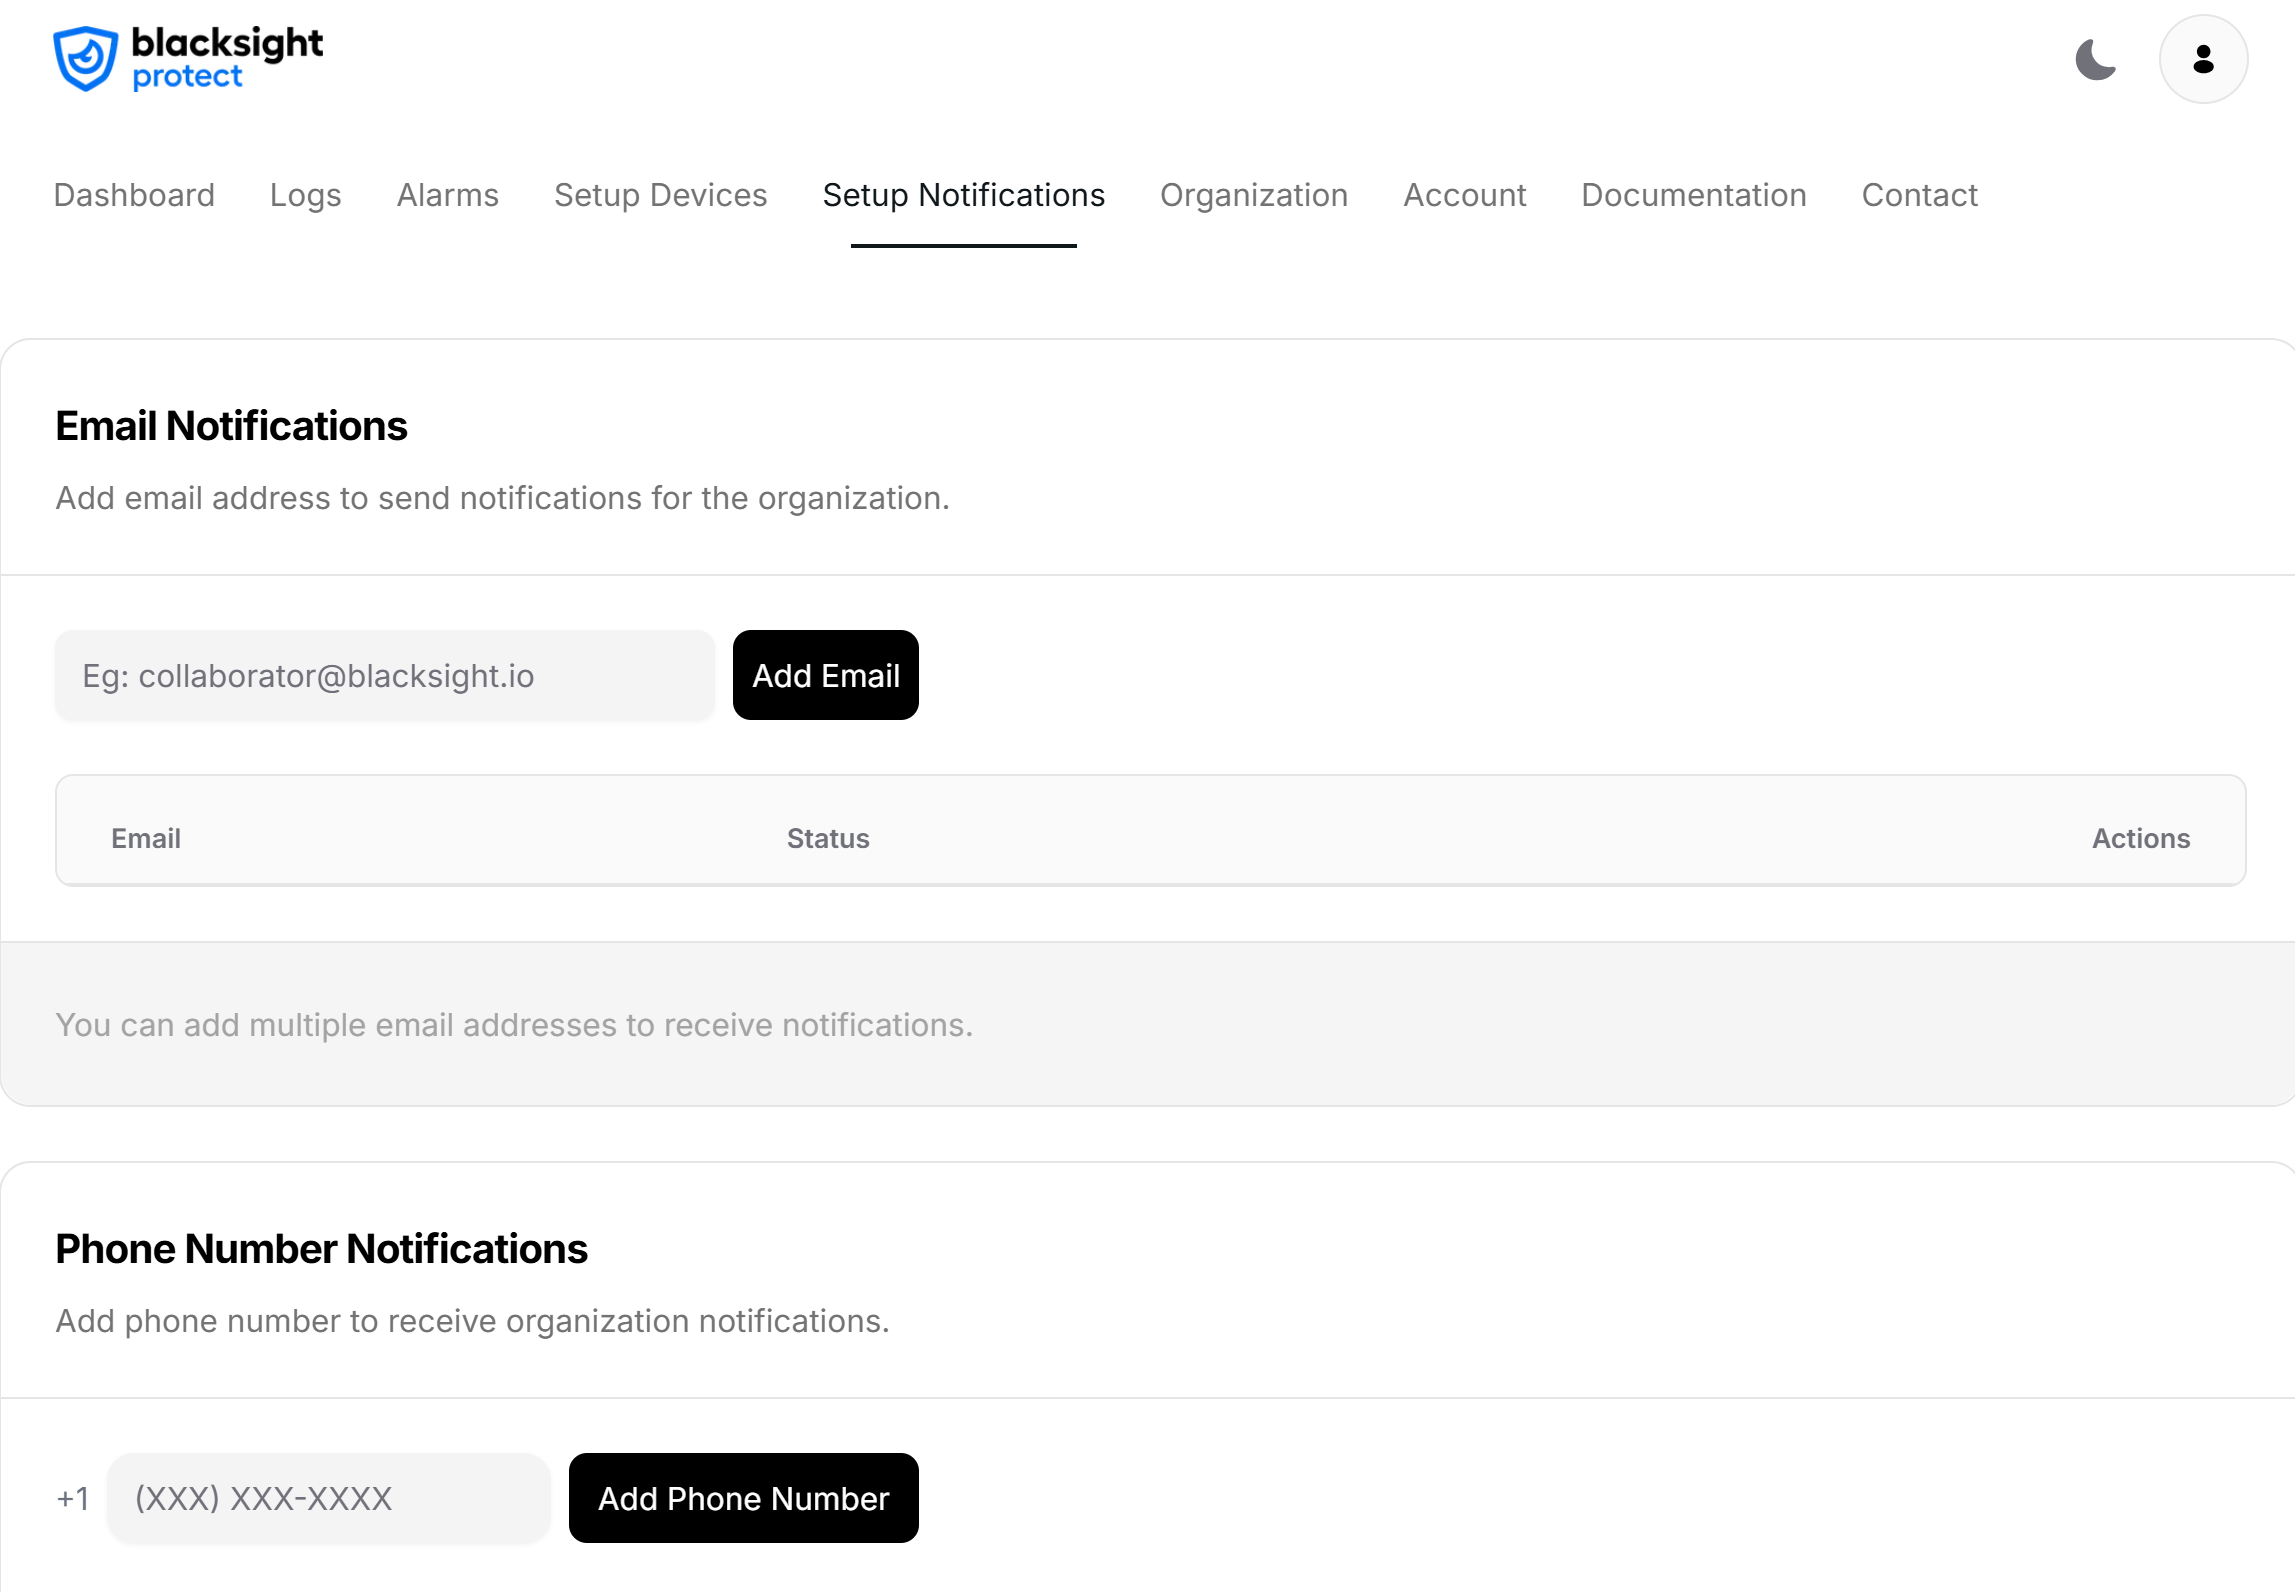This screenshot has height=1592, width=2295.
Task: Click the Email column header
Action: pyautogui.click(x=146, y=838)
